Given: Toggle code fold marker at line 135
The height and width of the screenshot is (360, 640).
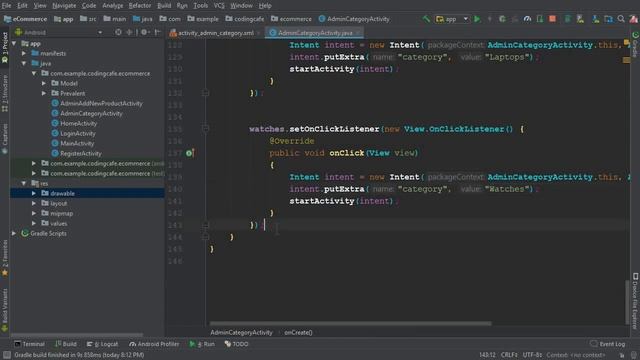Looking at the screenshot, I should coord(205,129).
